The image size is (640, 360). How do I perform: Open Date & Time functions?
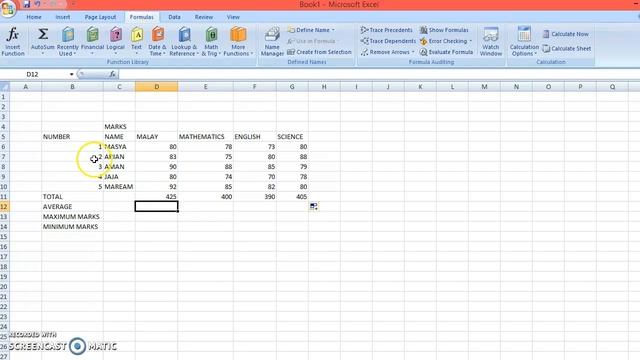pyautogui.click(x=158, y=41)
